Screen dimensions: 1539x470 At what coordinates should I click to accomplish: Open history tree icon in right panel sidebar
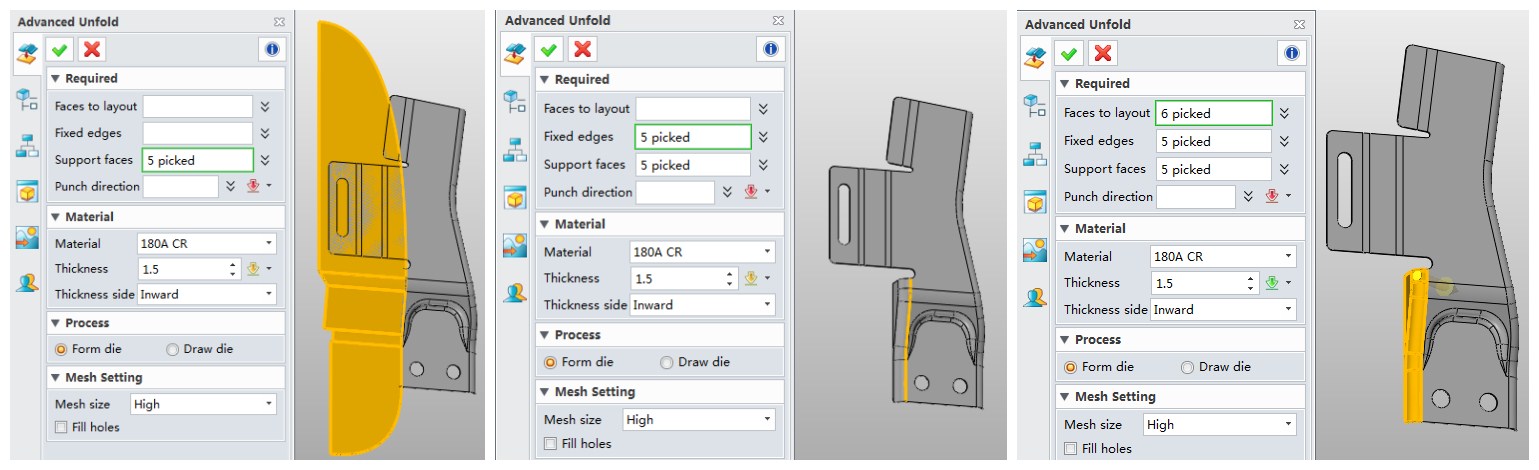tap(1034, 104)
